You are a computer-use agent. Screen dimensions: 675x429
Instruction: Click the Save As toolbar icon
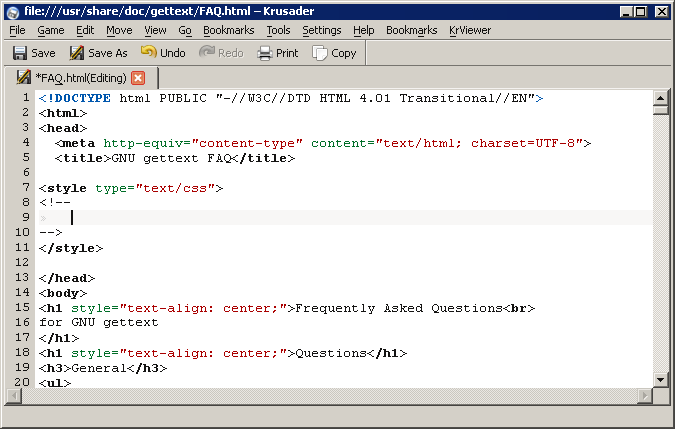(76, 53)
